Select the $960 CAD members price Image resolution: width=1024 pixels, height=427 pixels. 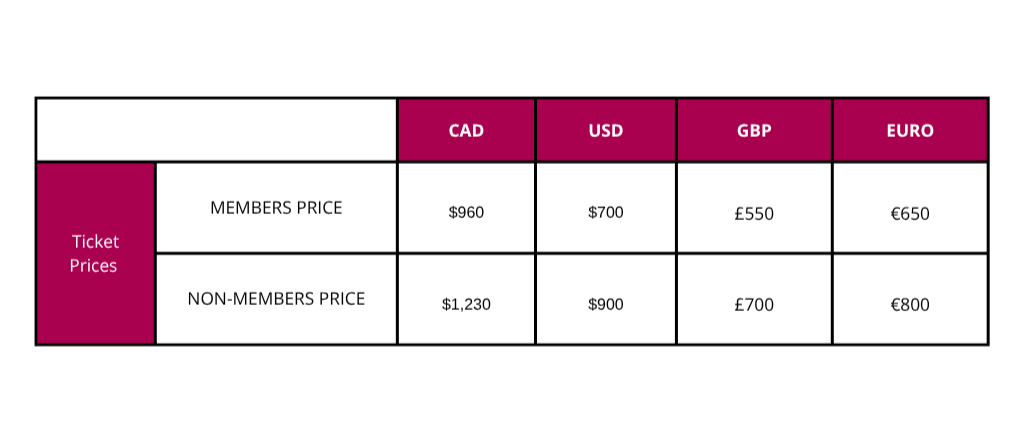pyautogui.click(x=466, y=212)
